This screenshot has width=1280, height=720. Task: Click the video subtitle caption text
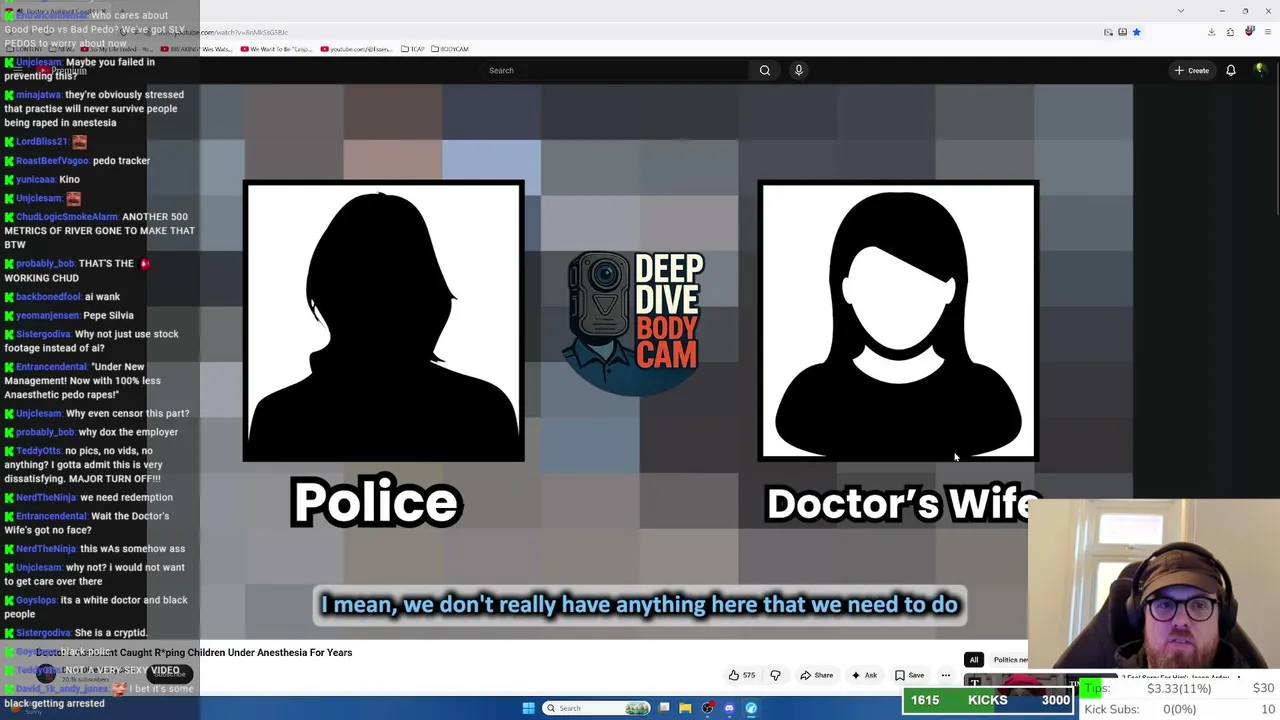(640, 605)
